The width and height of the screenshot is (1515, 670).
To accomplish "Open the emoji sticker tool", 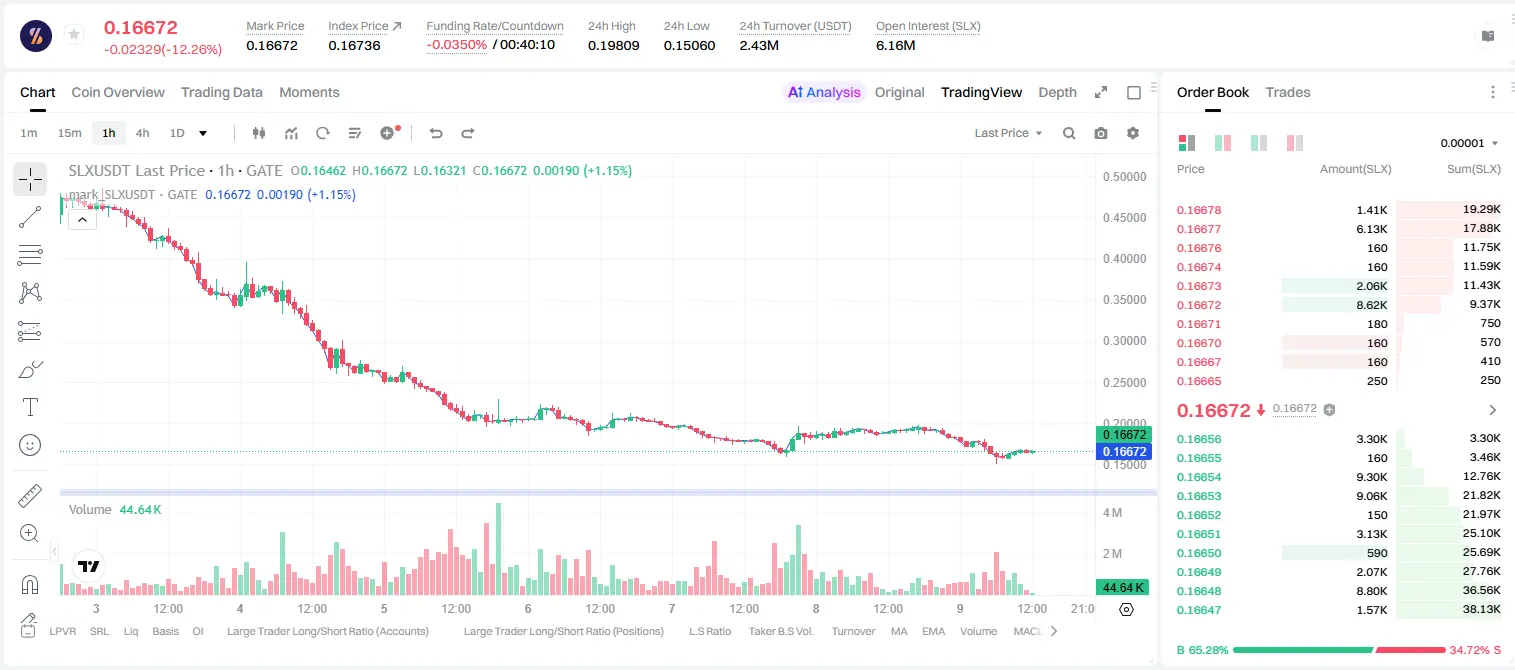I will click(30, 445).
